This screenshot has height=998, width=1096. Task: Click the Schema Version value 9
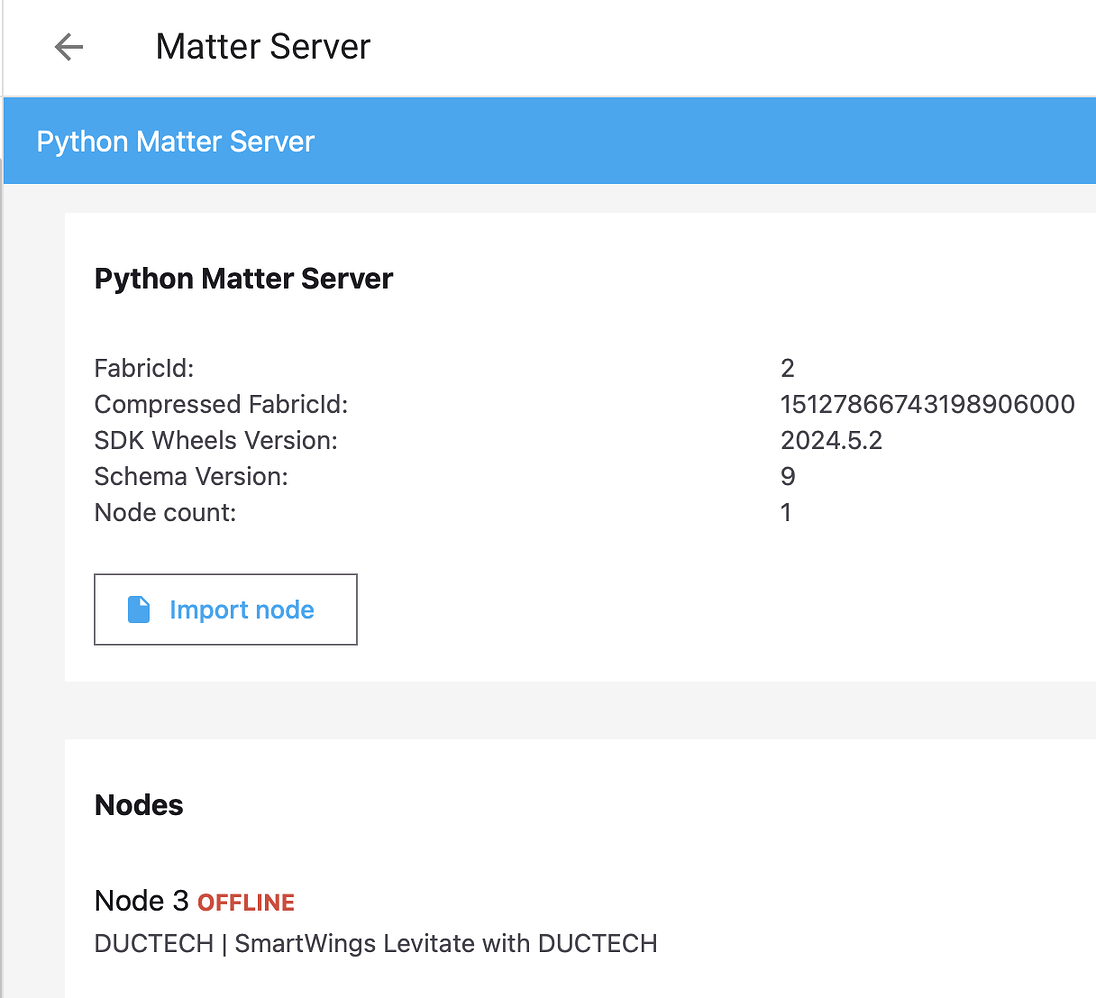point(787,476)
